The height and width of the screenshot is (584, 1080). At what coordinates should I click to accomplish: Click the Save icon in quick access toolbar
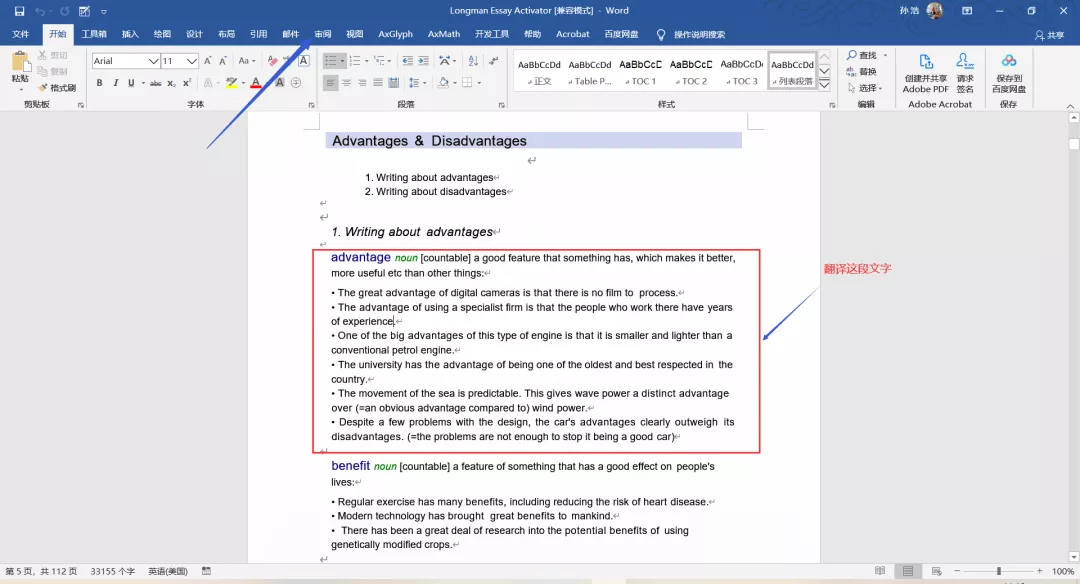pos(19,11)
